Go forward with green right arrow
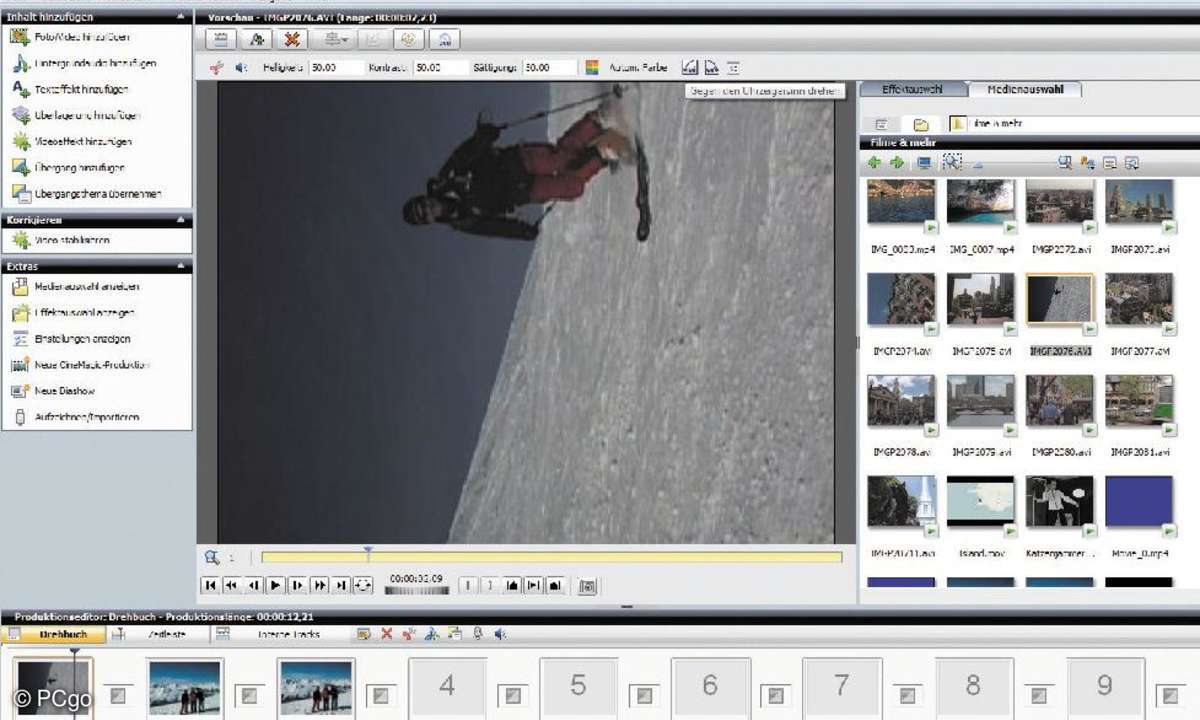Viewport: 1200px width, 720px height. pyautogui.click(x=897, y=162)
